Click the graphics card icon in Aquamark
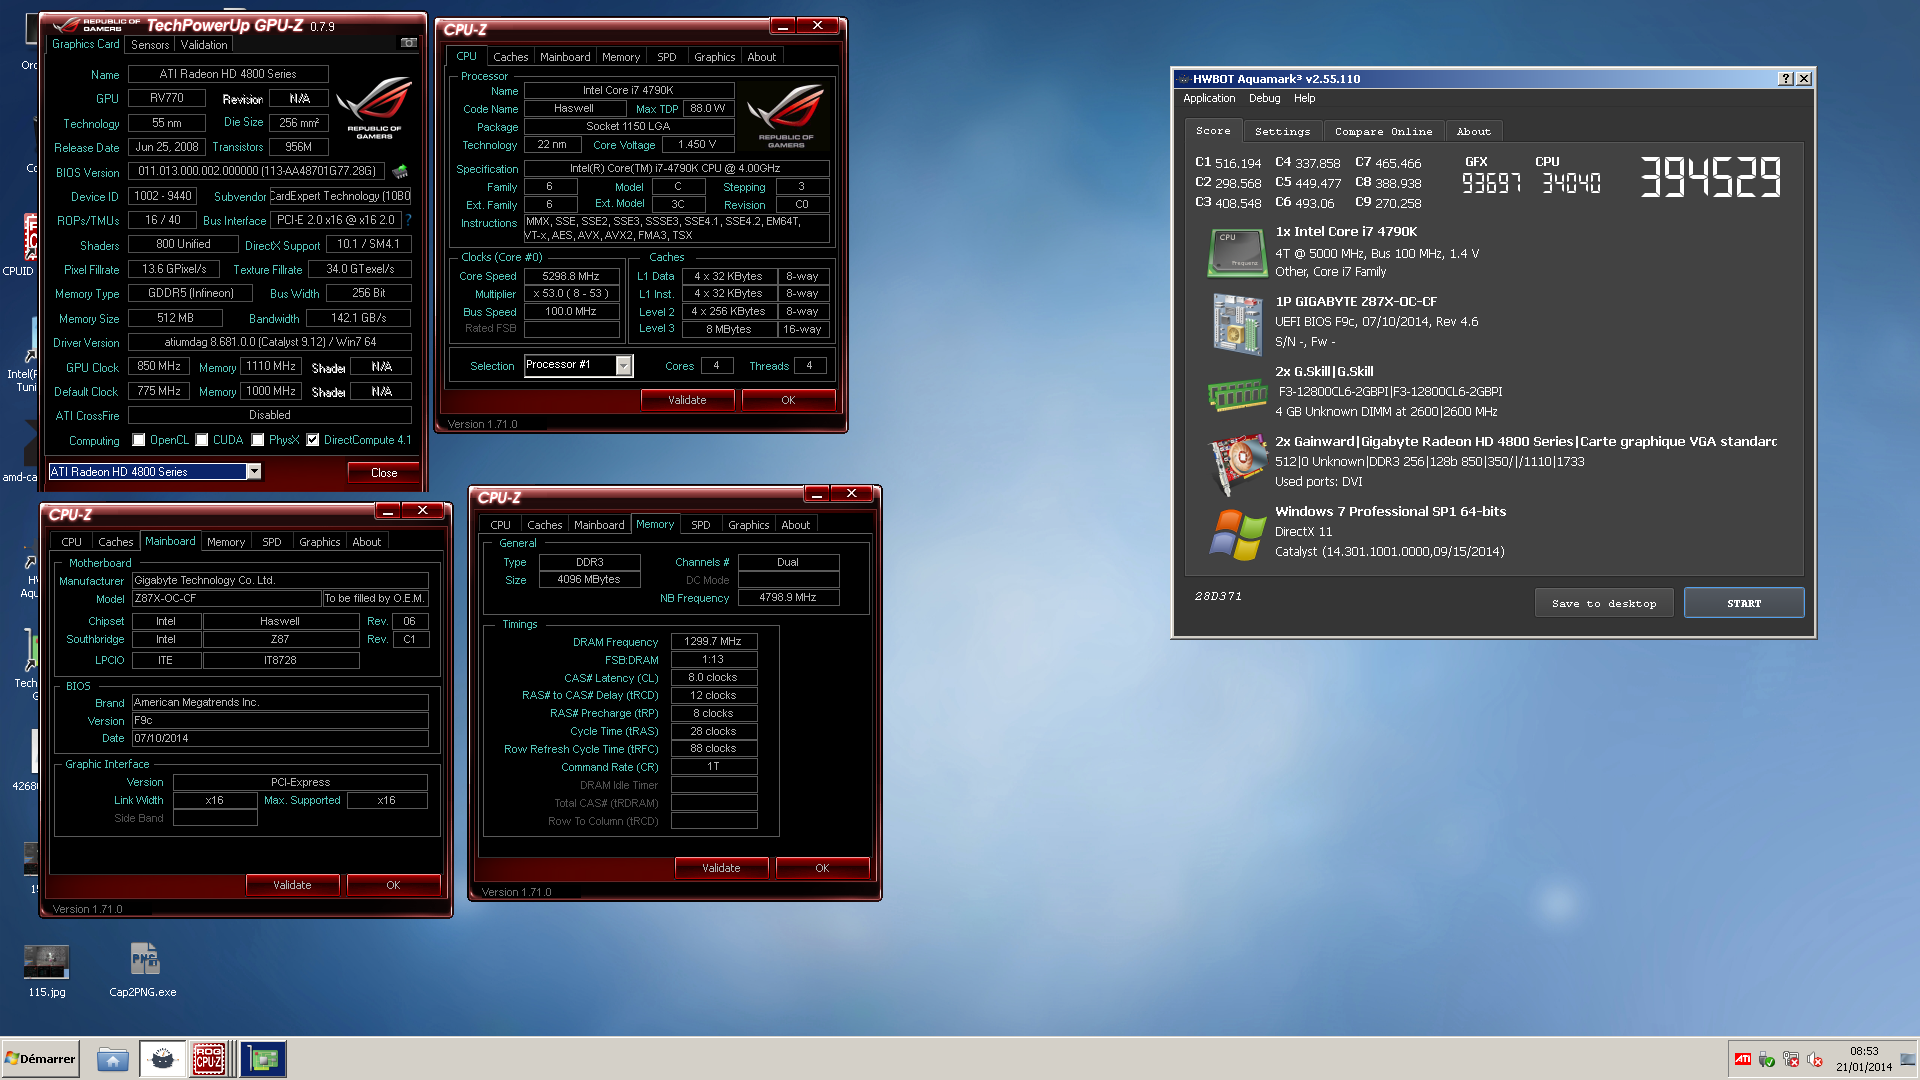Screen dimensions: 1920x1080 pyautogui.click(x=1237, y=464)
